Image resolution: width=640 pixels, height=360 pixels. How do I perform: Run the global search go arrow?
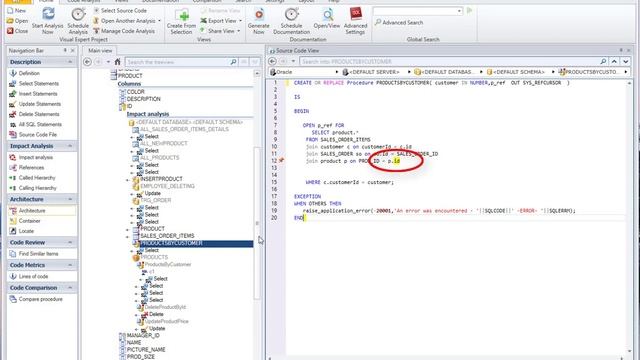[x=469, y=11]
